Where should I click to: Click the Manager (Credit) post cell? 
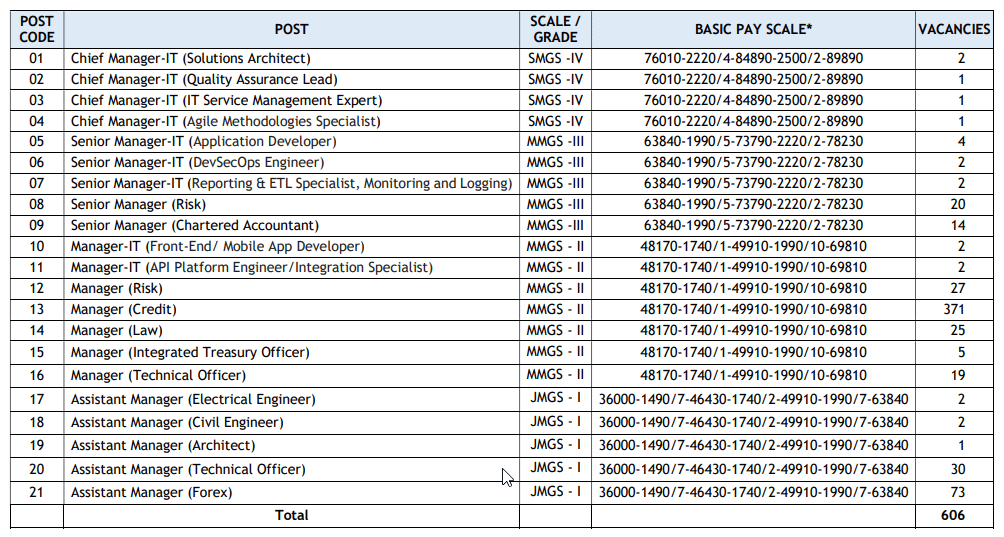pos(123,309)
